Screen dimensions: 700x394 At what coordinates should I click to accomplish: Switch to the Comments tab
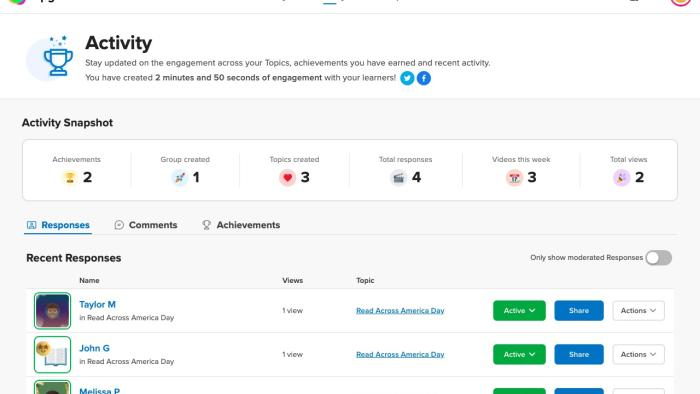[146, 225]
